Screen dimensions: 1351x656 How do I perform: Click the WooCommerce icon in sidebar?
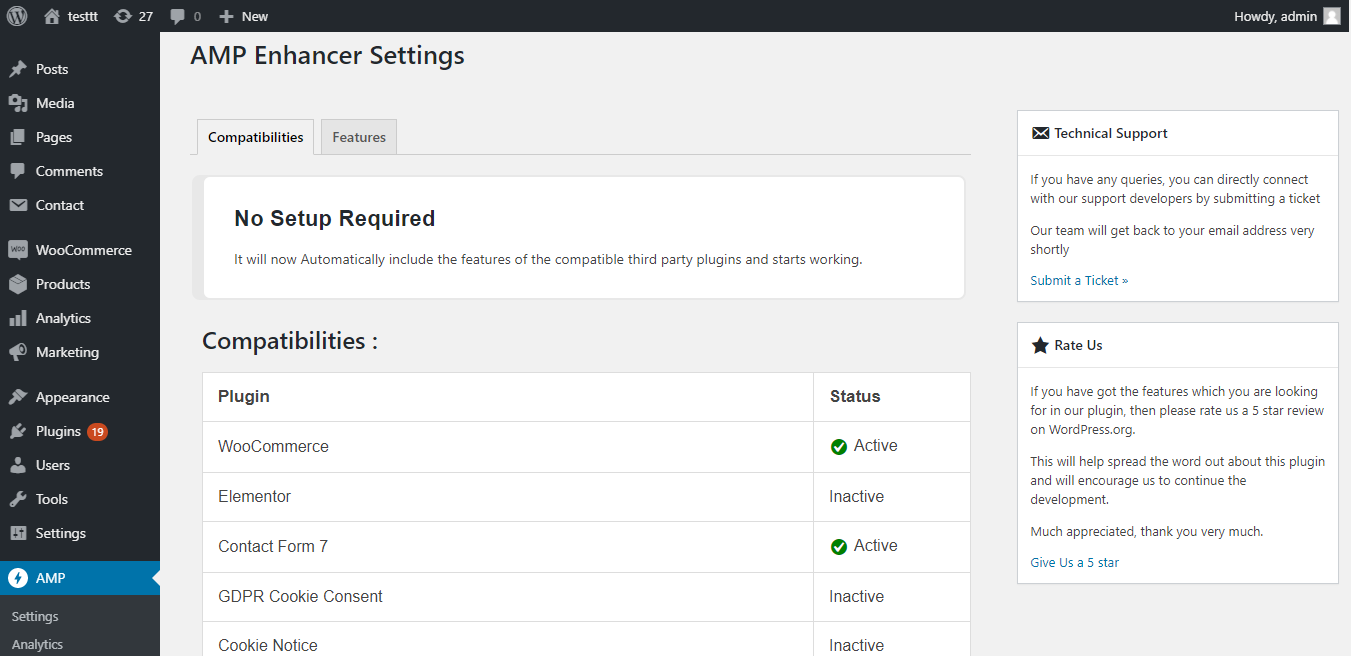tap(18, 250)
